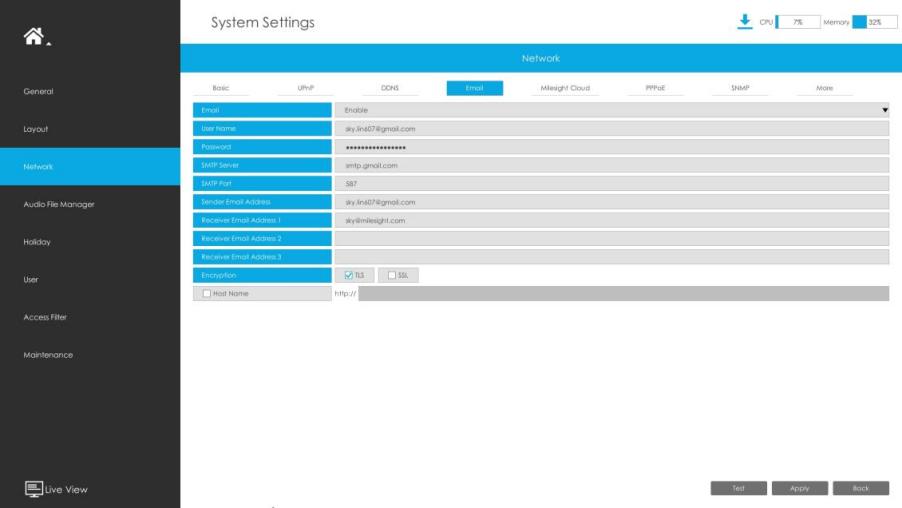Click the CPU usage bar
The width and height of the screenshot is (902, 508).
[798, 22]
